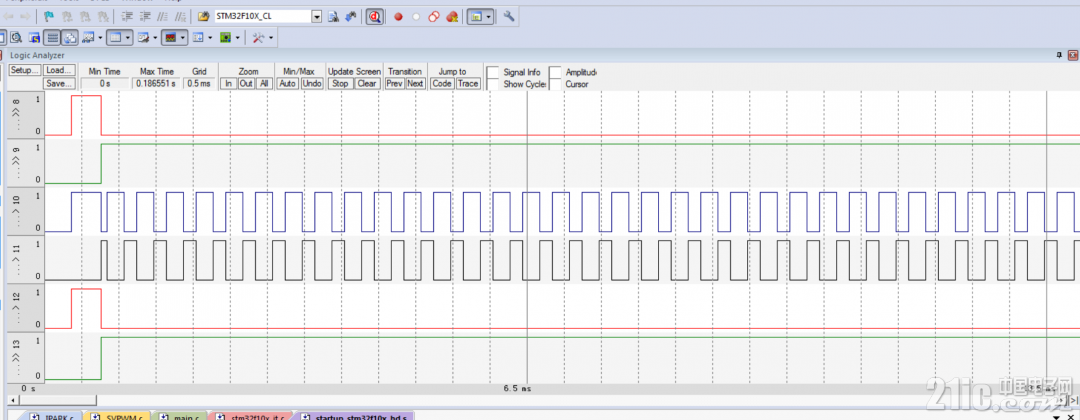This screenshot has height=420, width=1080.
Task: Expand the window layout dropdown arrow
Action: 488,17
